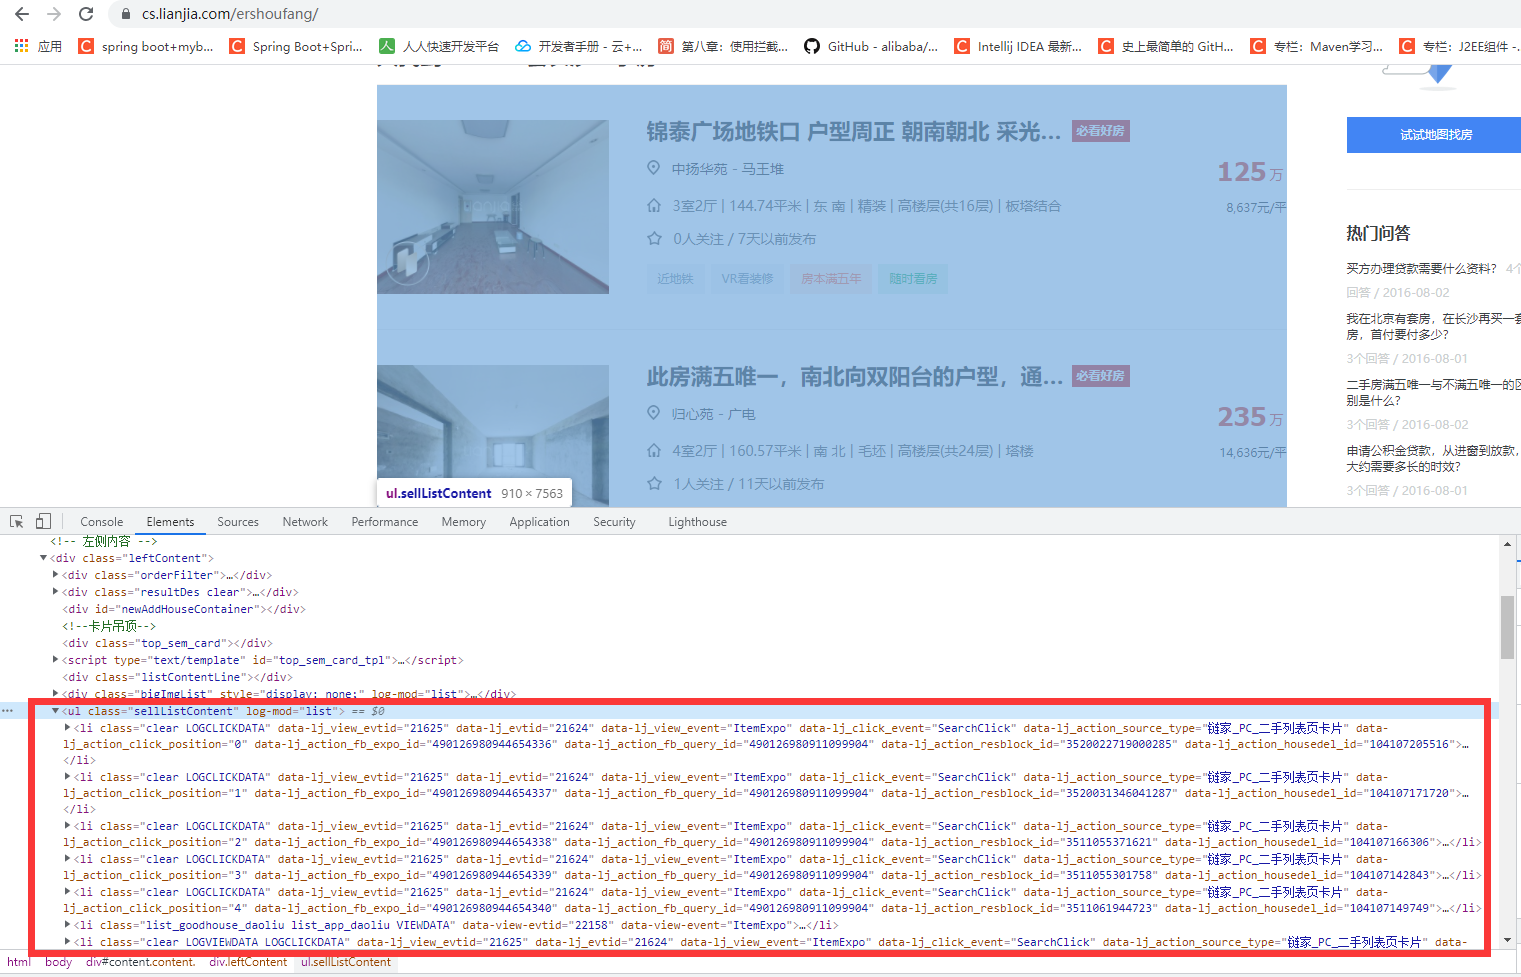
Task: Switch to the Network tab
Action: pos(305,522)
